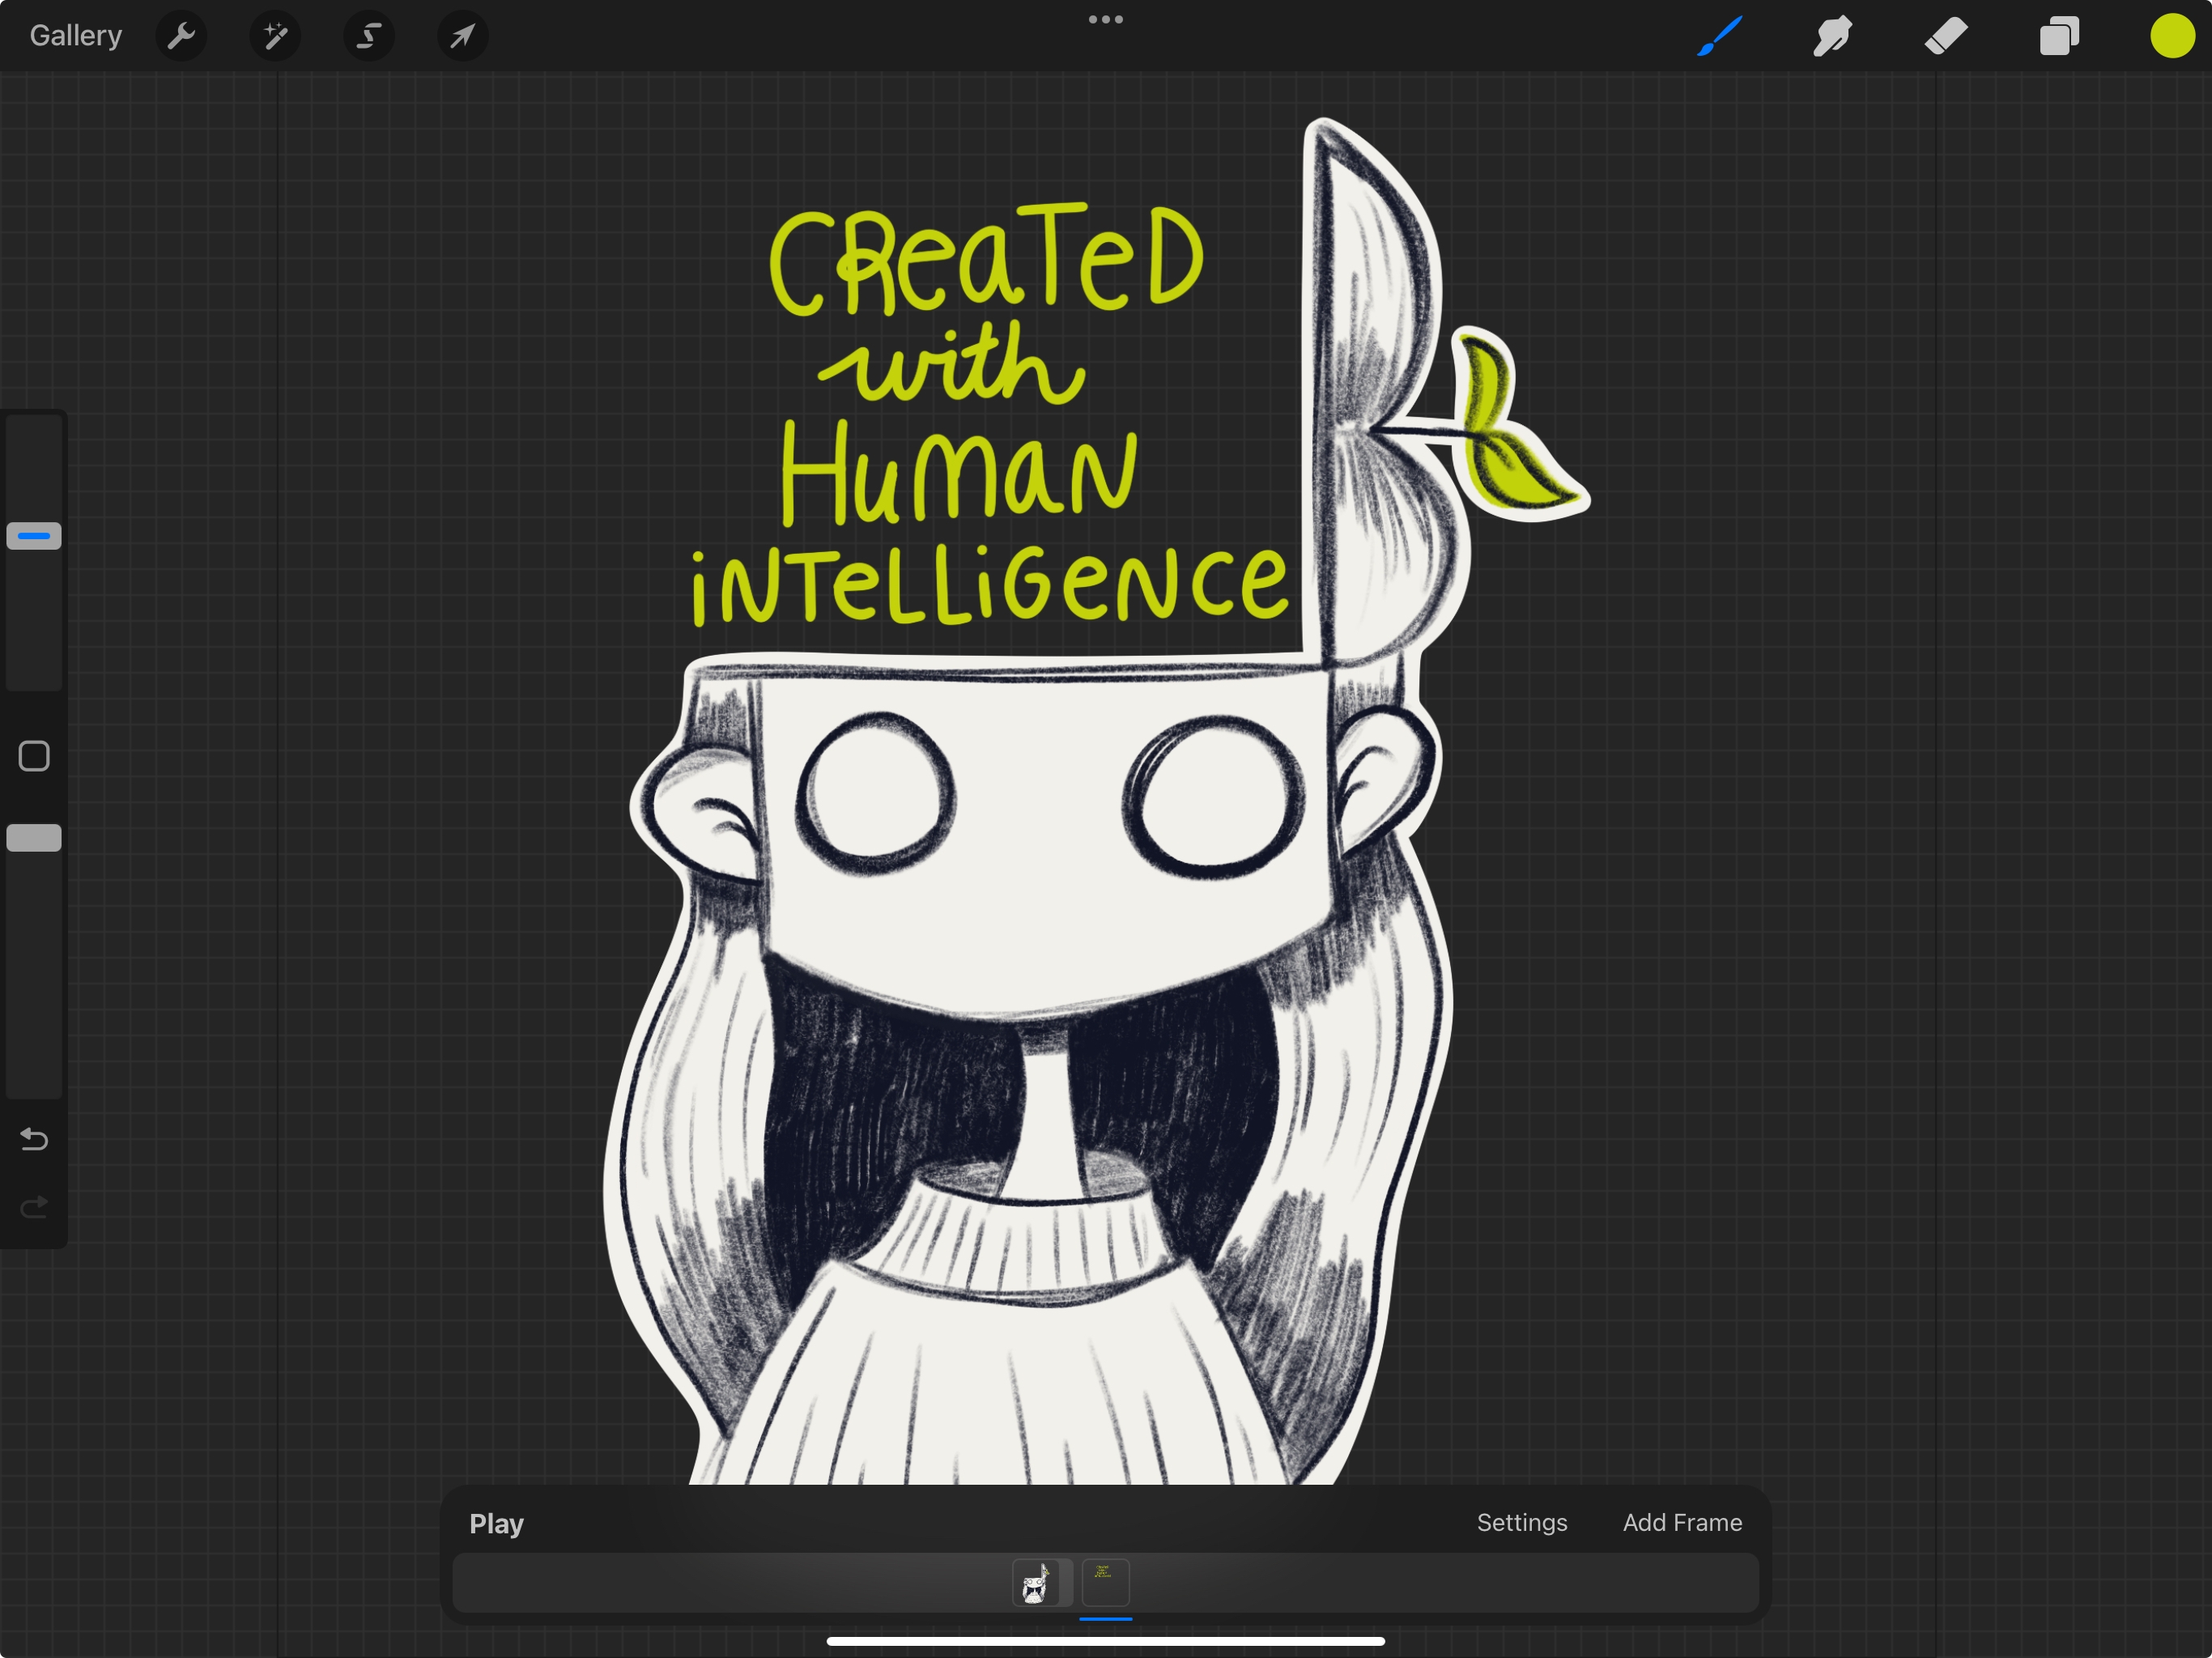Open Animation Assist Settings

pos(1521,1522)
